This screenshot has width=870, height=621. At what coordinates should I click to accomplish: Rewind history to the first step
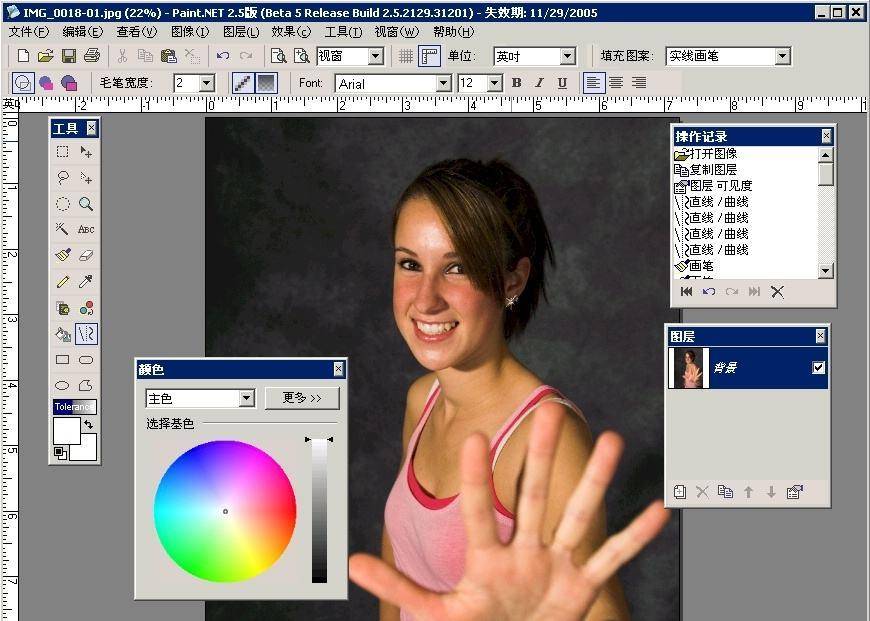pos(686,291)
